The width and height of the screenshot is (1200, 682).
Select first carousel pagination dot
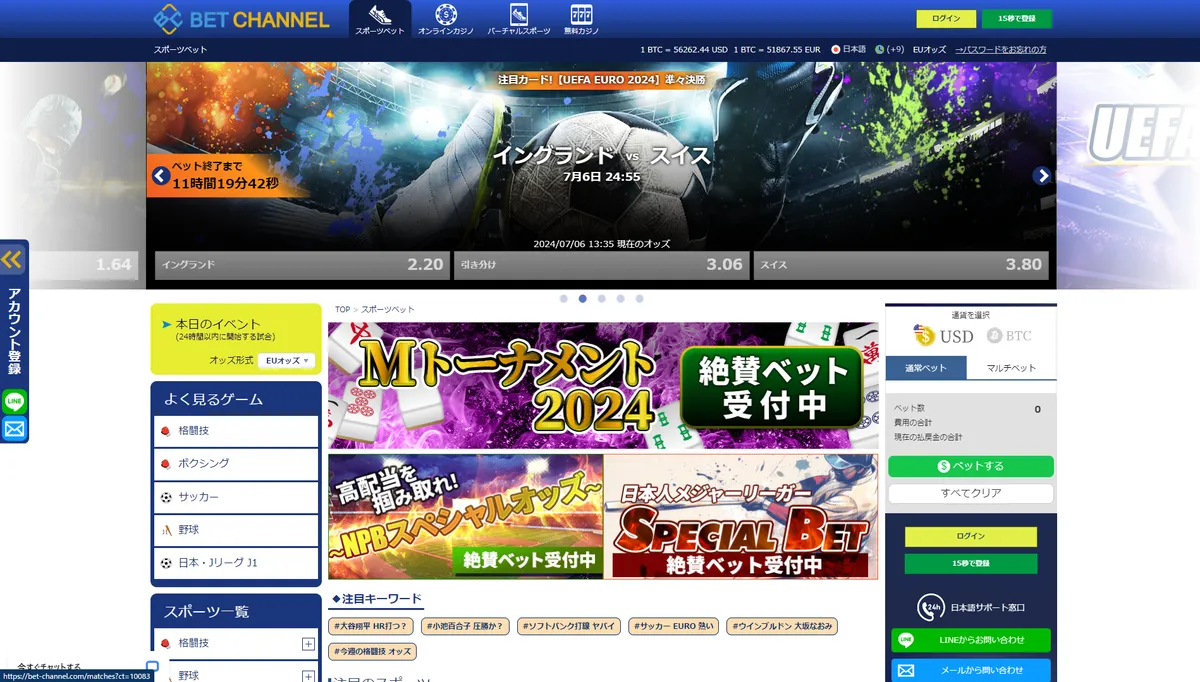point(564,298)
